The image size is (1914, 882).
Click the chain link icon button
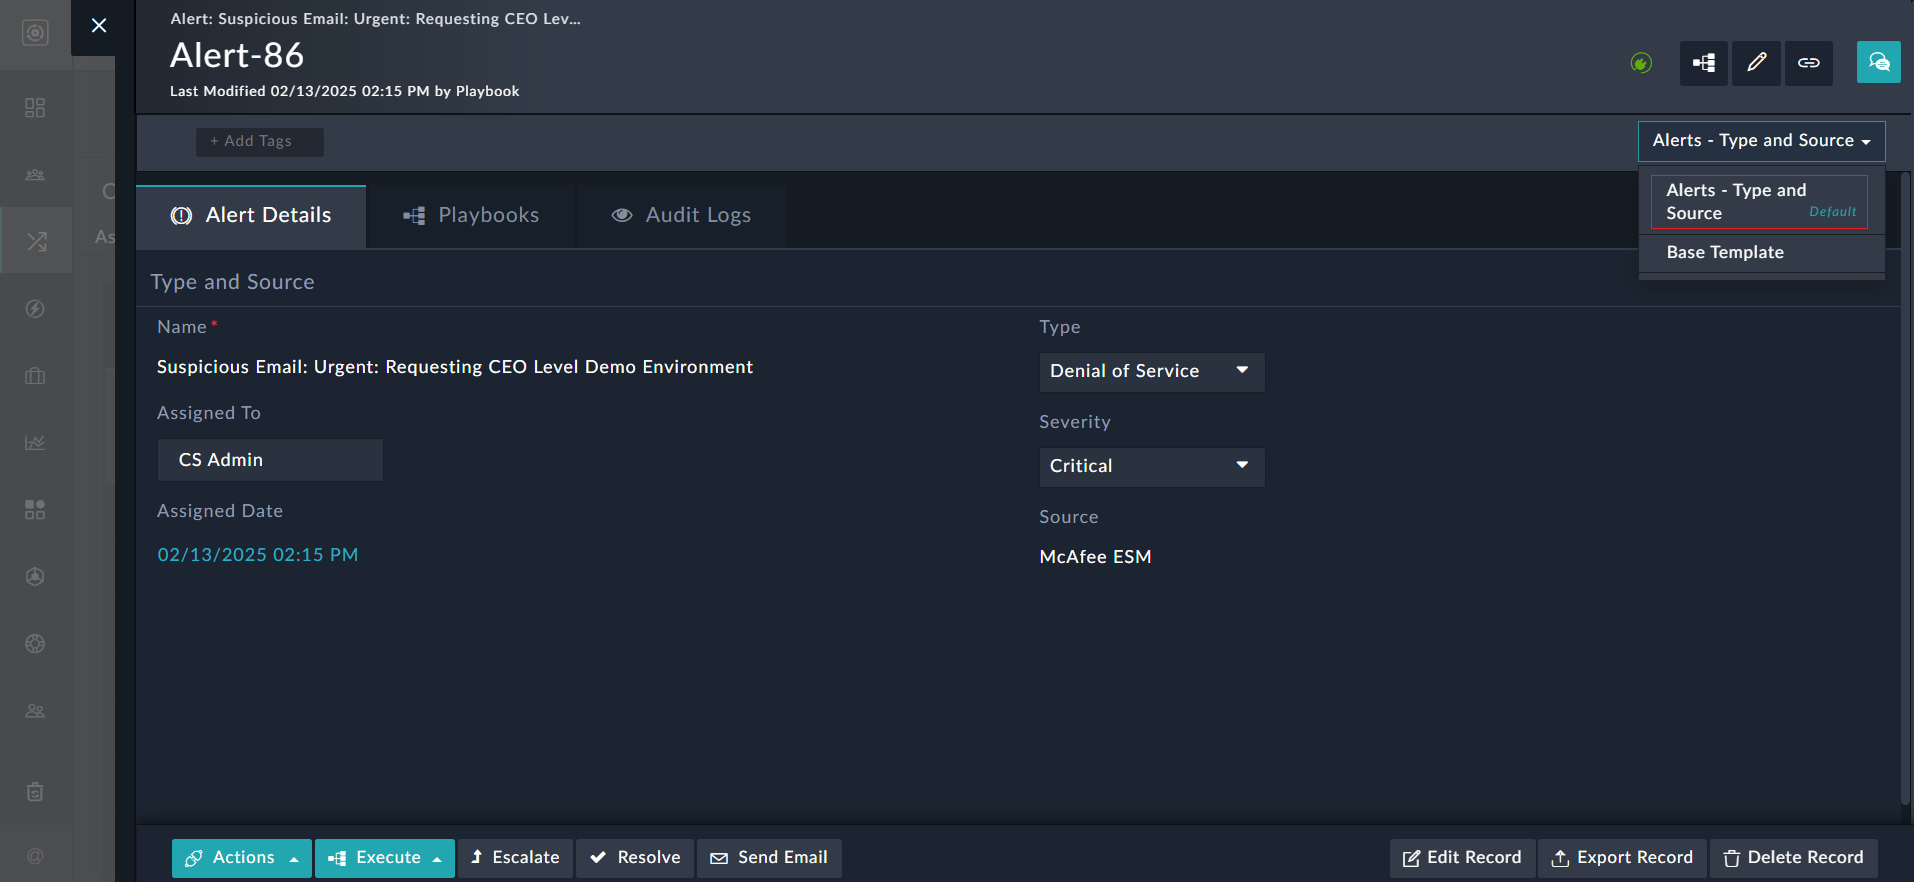coord(1809,63)
